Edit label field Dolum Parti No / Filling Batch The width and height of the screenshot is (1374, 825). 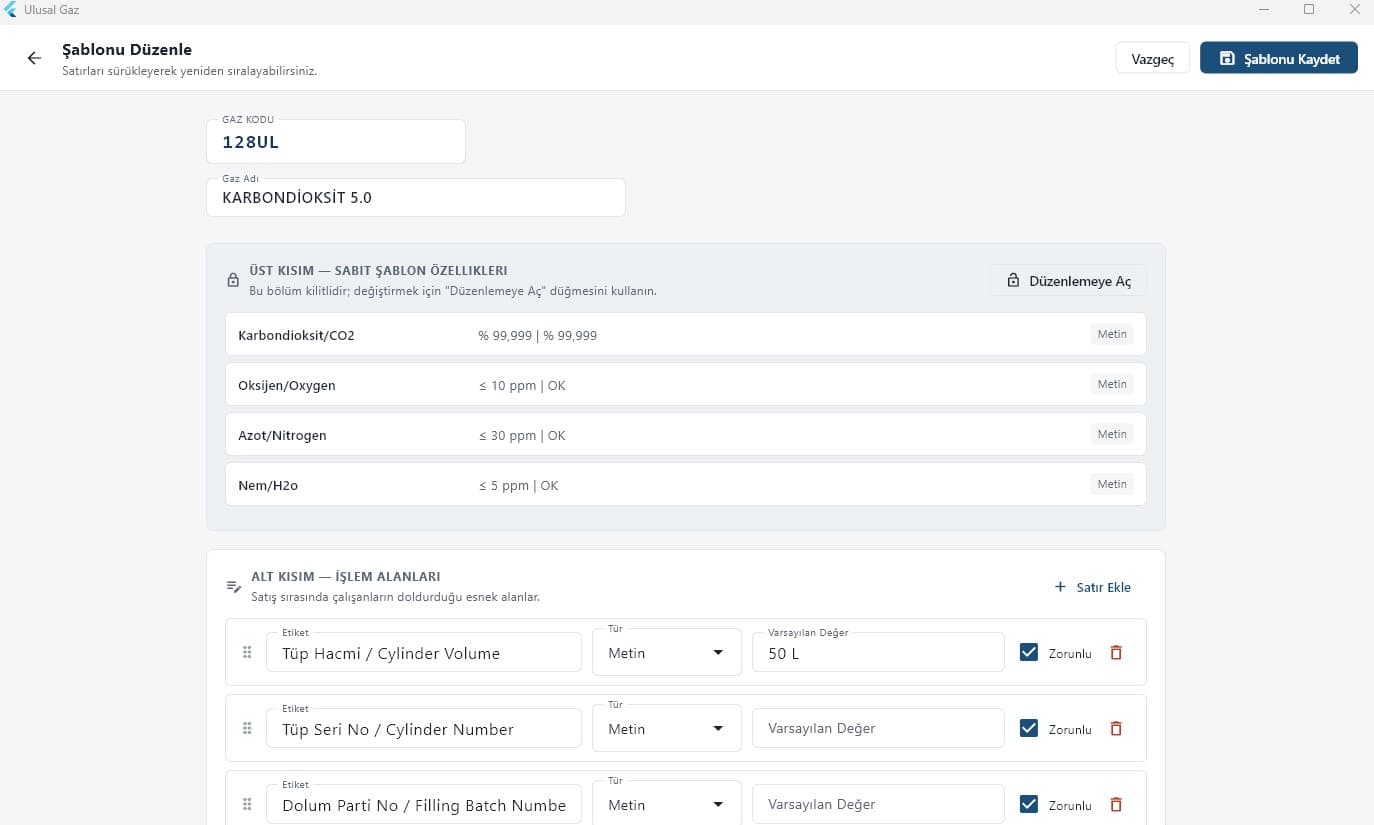pyautogui.click(x=424, y=804)
